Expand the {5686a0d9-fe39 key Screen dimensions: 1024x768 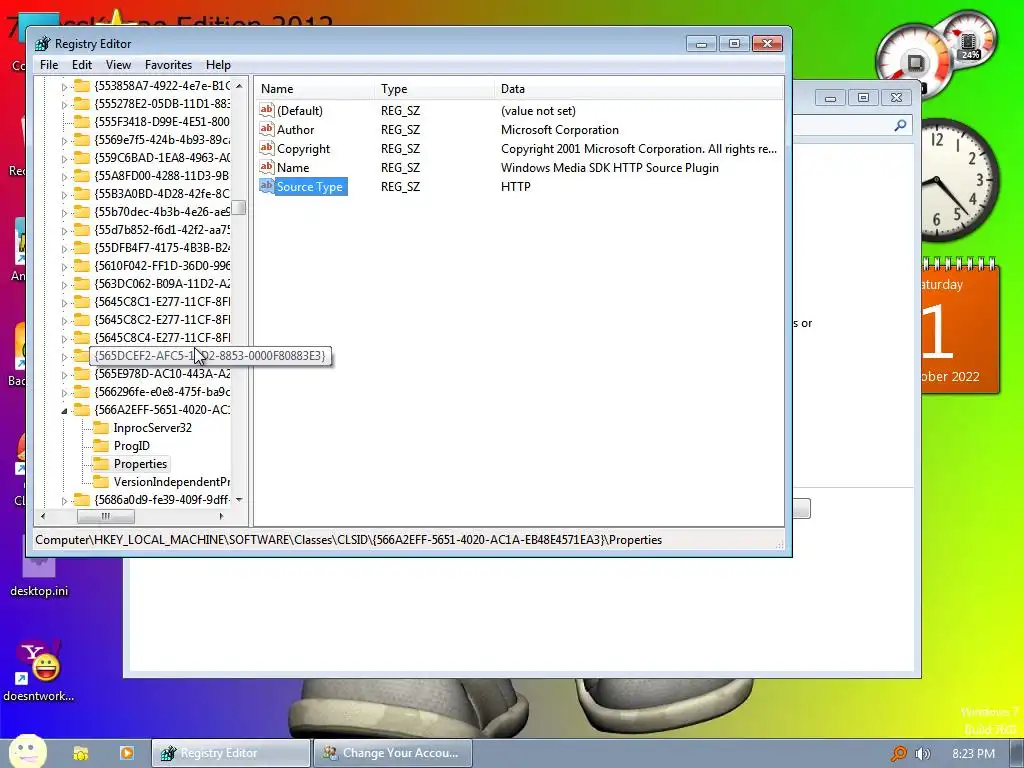64,500
